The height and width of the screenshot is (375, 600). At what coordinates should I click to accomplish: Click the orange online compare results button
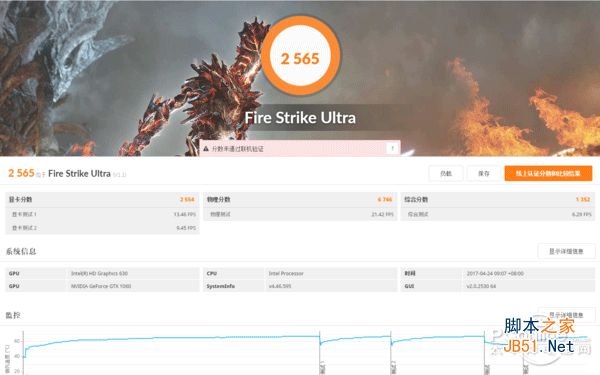pos(548,173)
